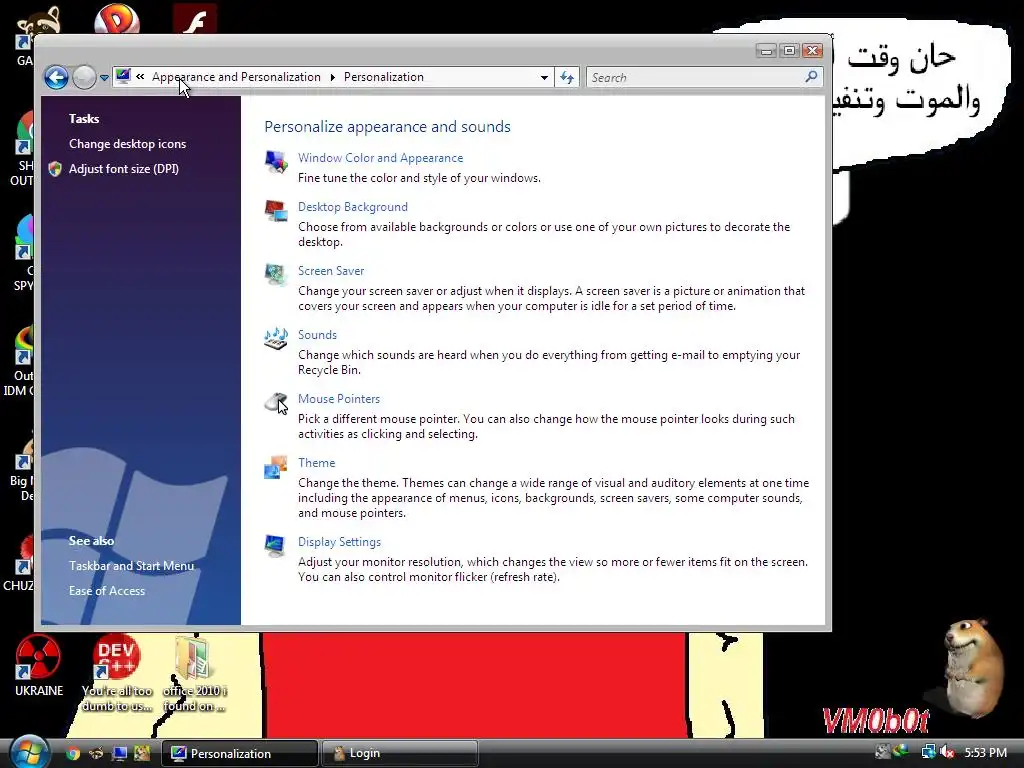Screen dimensions: 1024x768
Task: Click the Control Panel icon in the address bar
Action: tap(123, 76)
